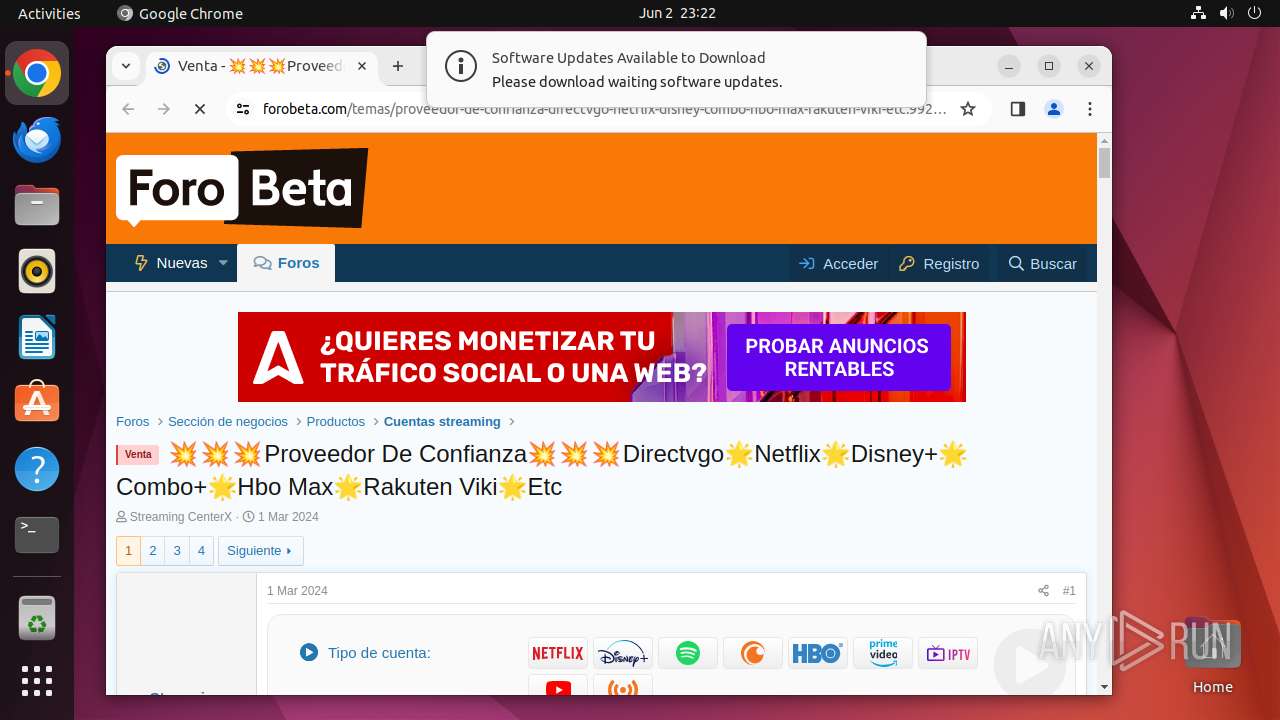Screen dimensions: 1280x720
Task: Open a new Chrome tab
Action: (398, 66)
